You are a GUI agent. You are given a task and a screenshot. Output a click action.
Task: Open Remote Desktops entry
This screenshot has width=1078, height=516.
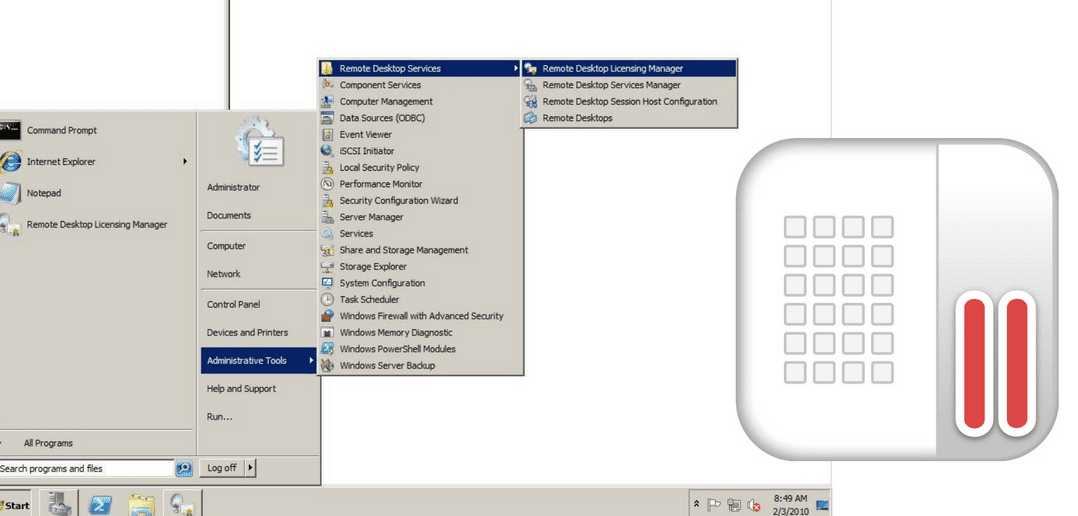629,117
